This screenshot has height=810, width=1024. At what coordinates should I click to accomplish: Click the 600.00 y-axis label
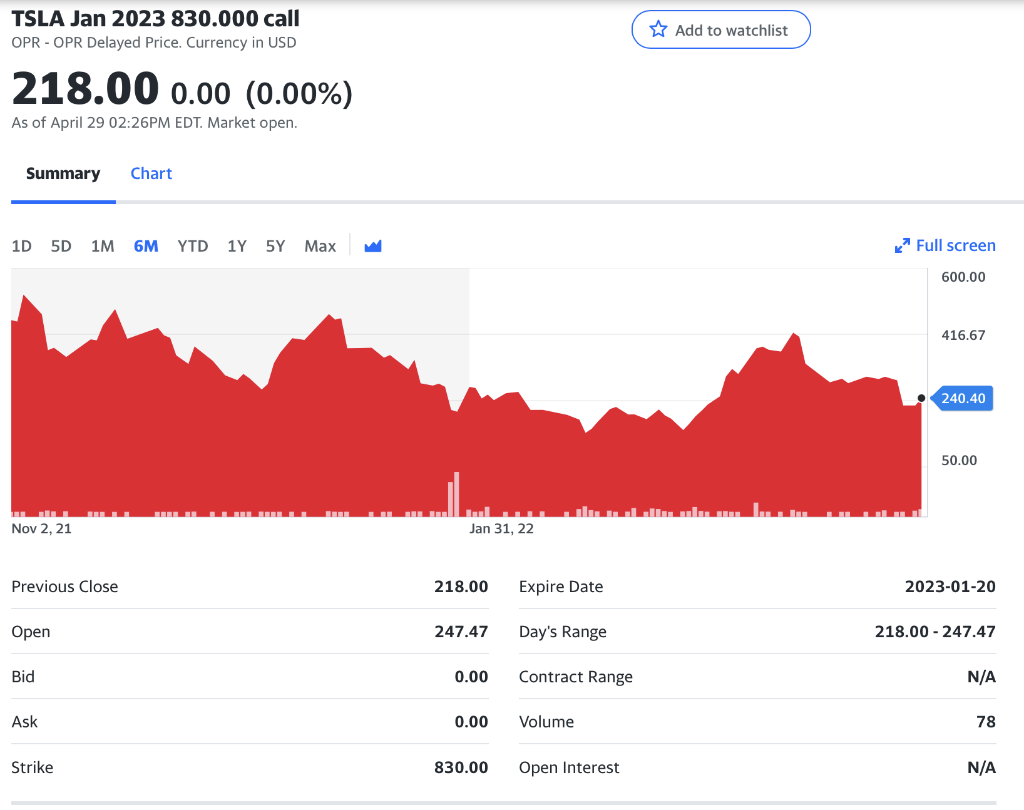[x=963, y=277]
